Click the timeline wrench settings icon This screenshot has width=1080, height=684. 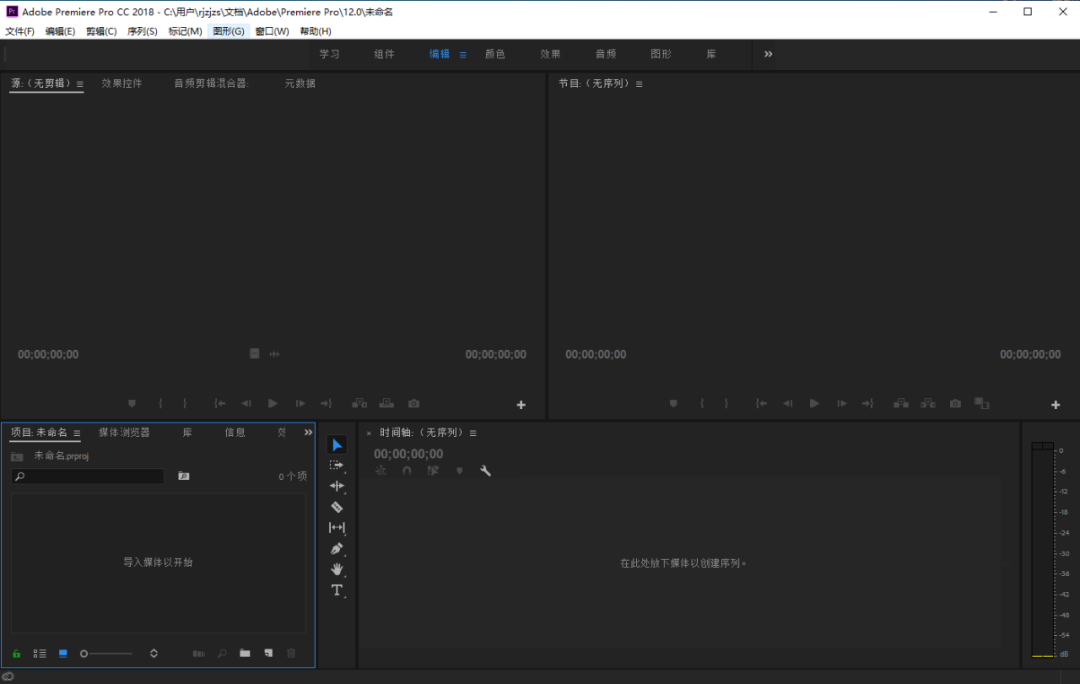point(486,471)
